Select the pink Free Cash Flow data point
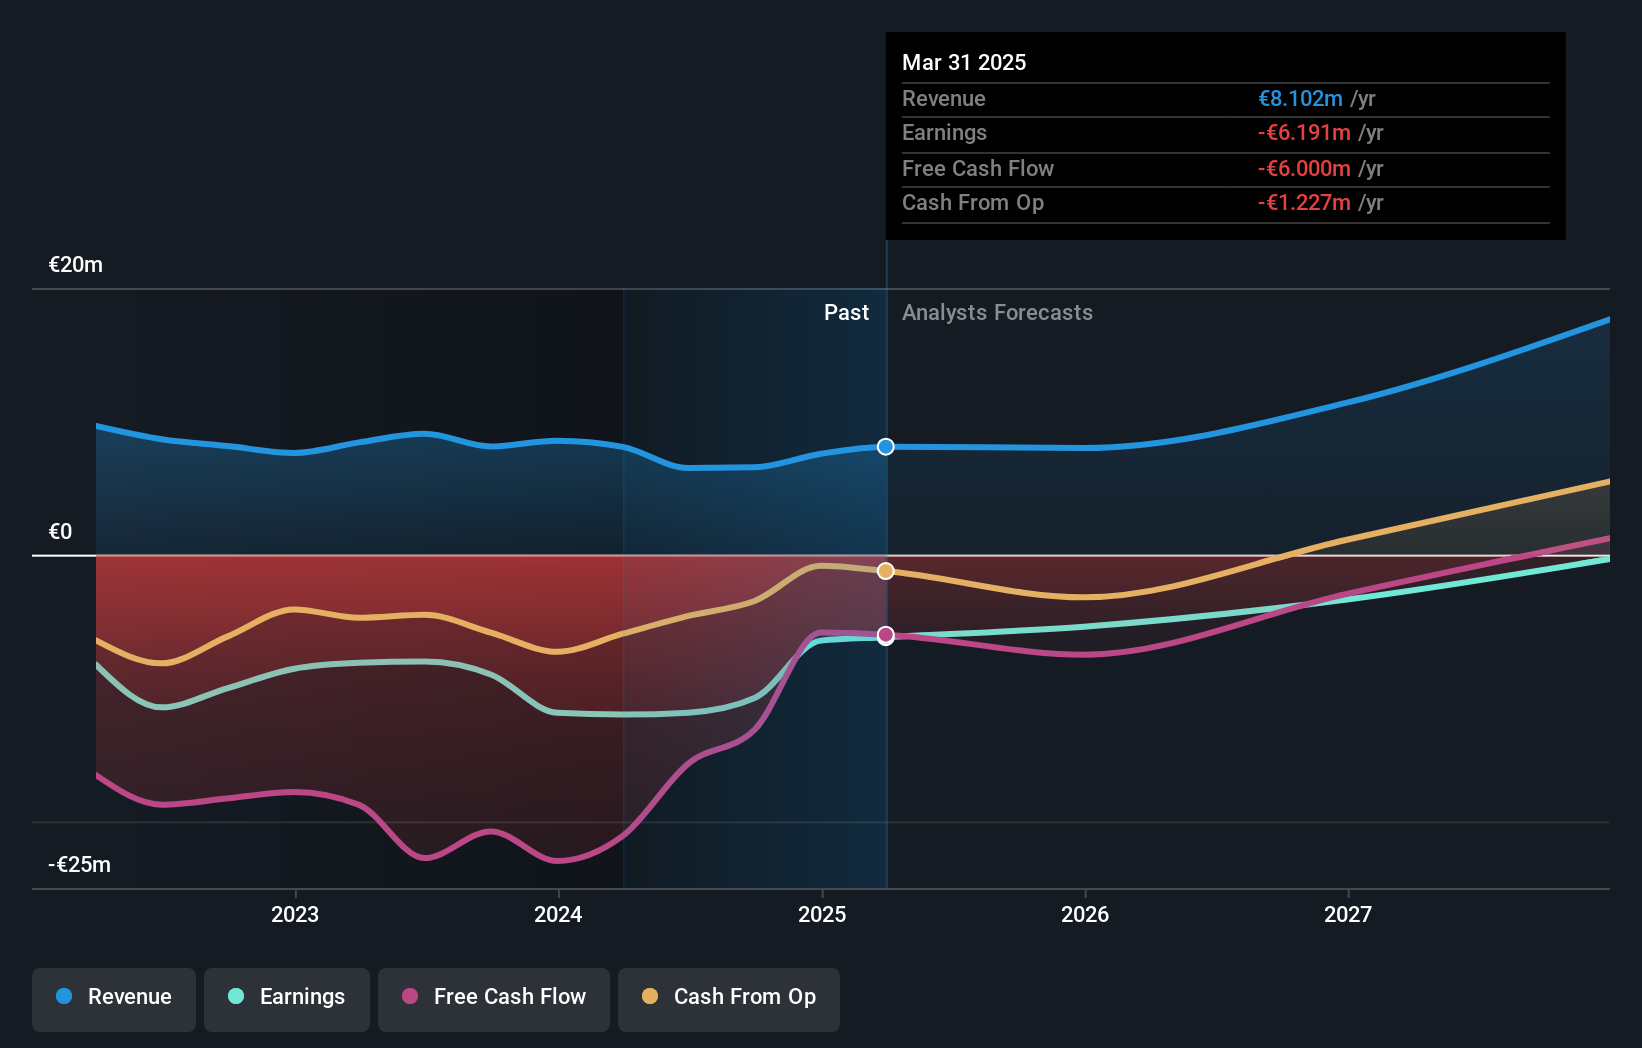 click(886, 635)
